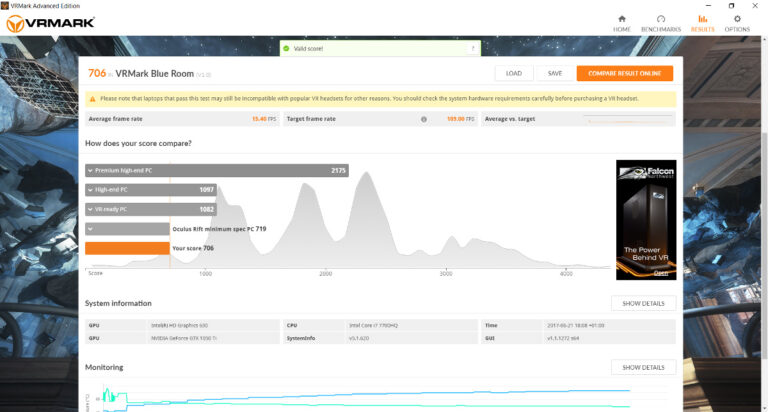The image size is (768, 412).
Task: Click the orange Your score bar
Action: 127,248
